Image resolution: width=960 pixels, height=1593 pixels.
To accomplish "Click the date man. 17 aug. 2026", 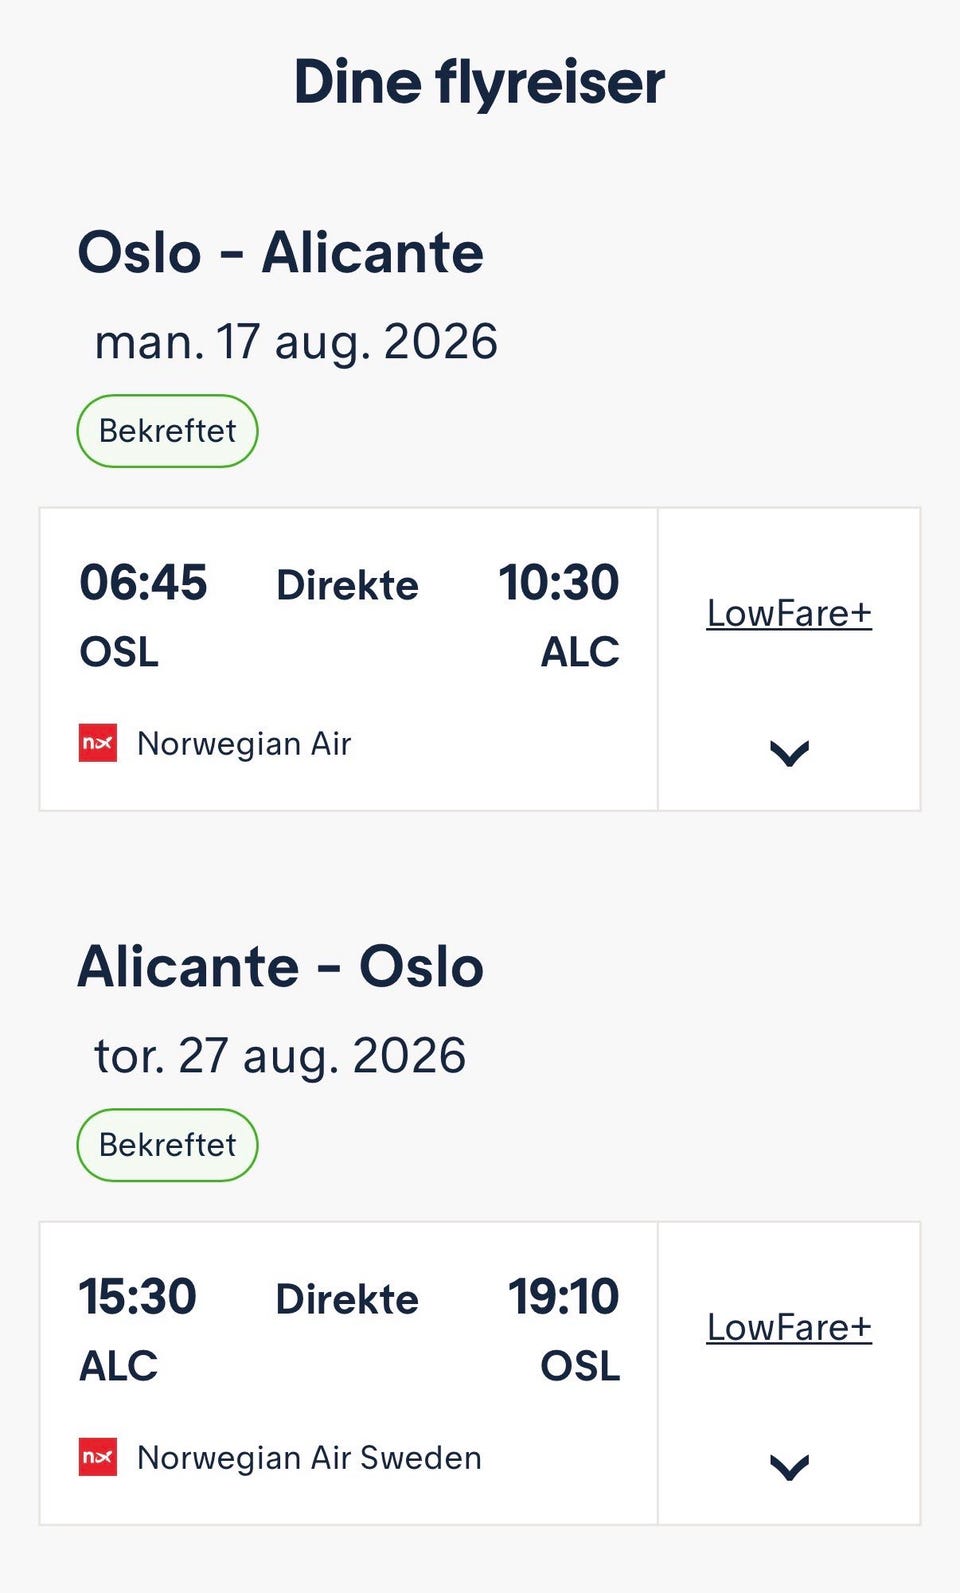I will 296,342.
